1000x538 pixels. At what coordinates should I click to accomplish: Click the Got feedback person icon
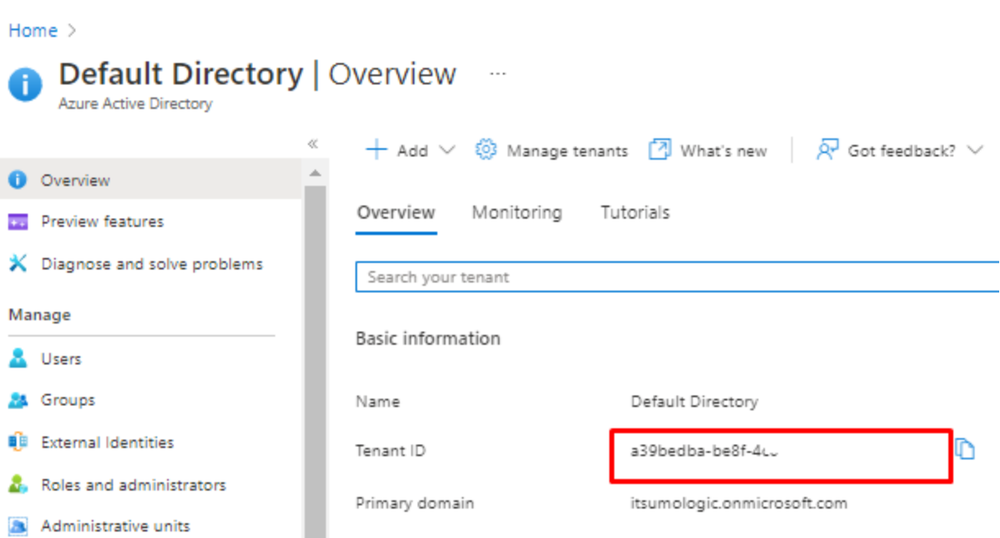[x=826, y=150]
